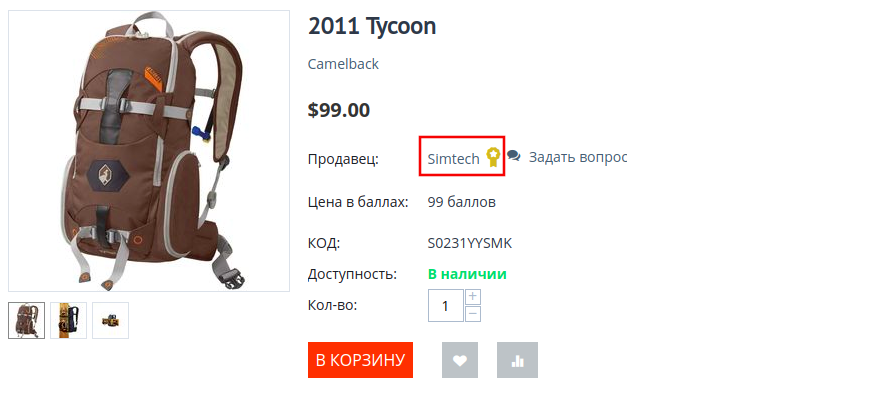Viewport: 896px width, 409px height.
Task: Add product to wishlist with heart icon
Action: click(460, 360)
